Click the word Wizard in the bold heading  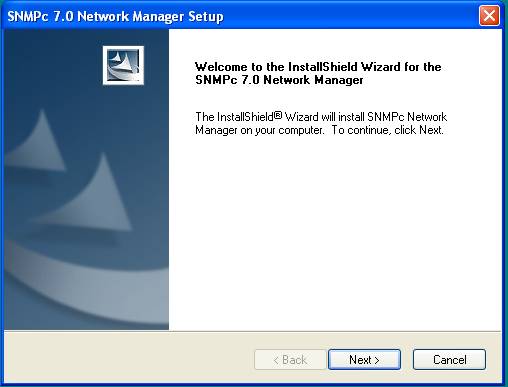(381, 67)
